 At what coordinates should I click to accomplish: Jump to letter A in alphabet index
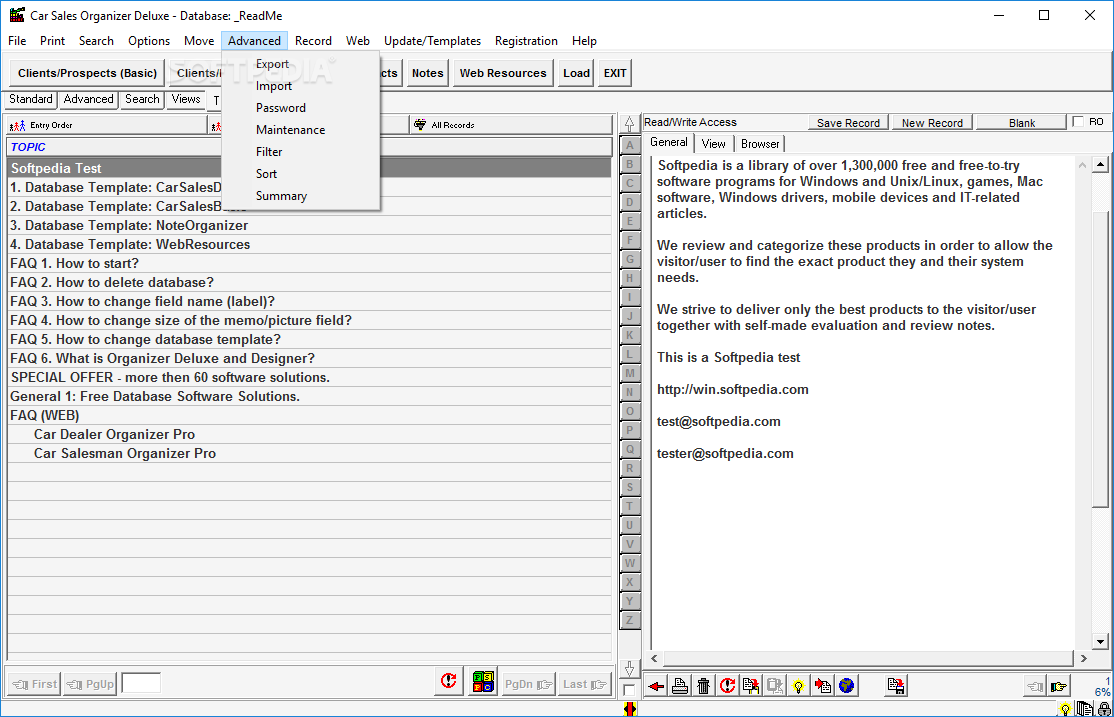point(629,146)
